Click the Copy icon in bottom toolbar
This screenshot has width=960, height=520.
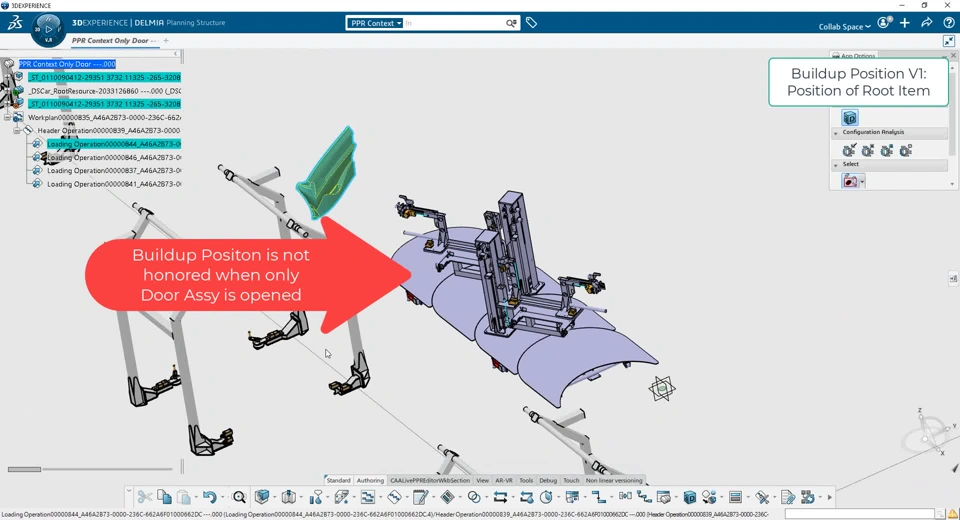coord(164,497)
